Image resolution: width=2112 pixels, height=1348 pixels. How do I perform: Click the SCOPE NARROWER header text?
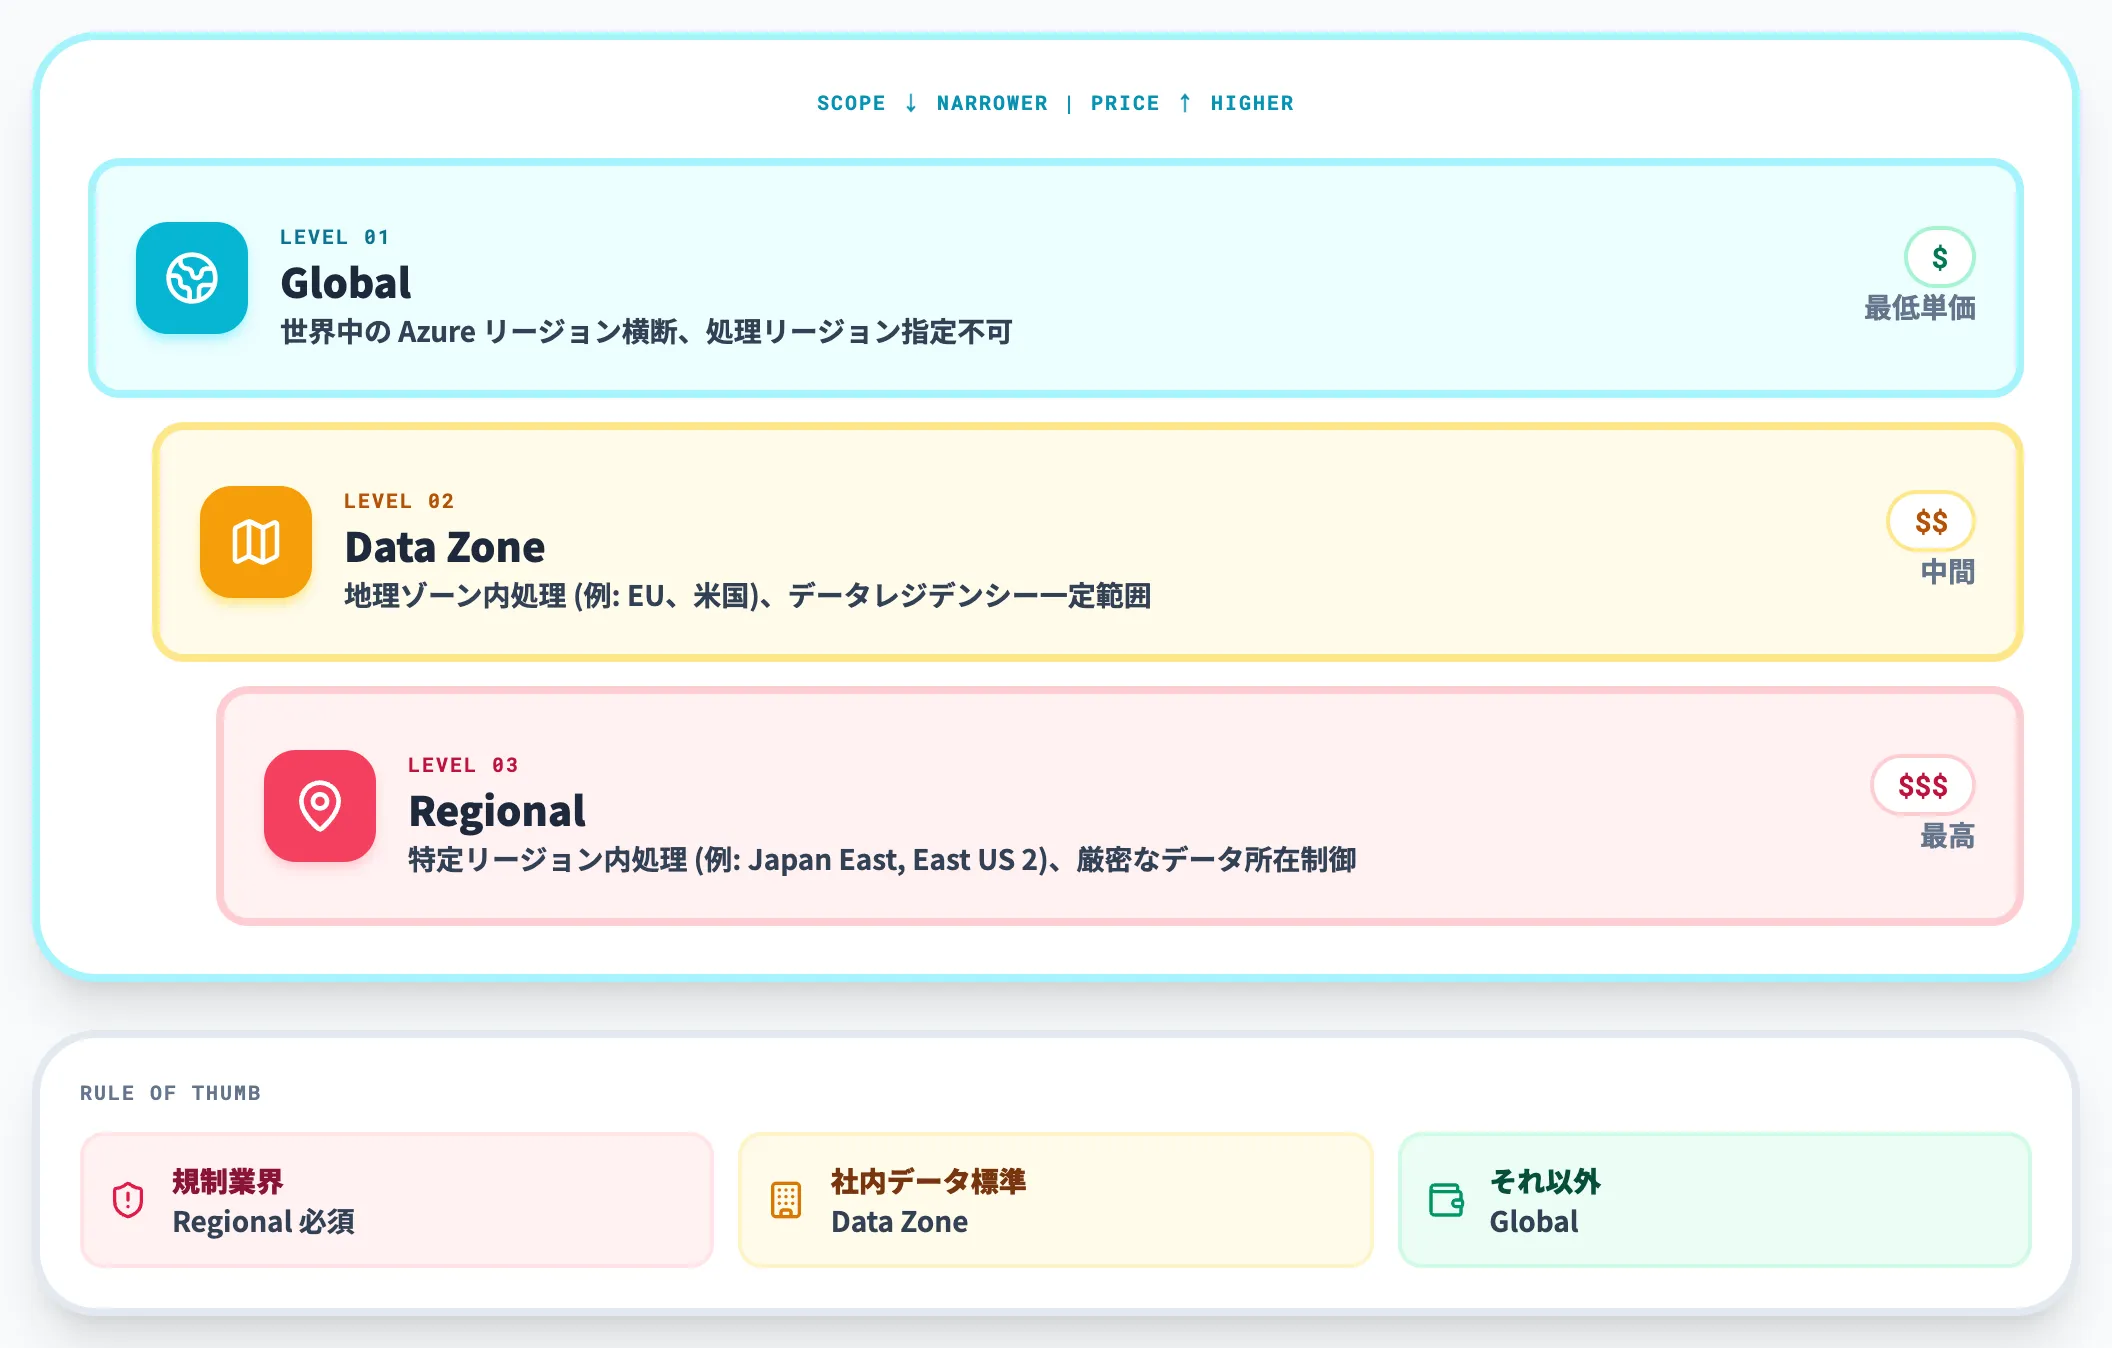932,103
